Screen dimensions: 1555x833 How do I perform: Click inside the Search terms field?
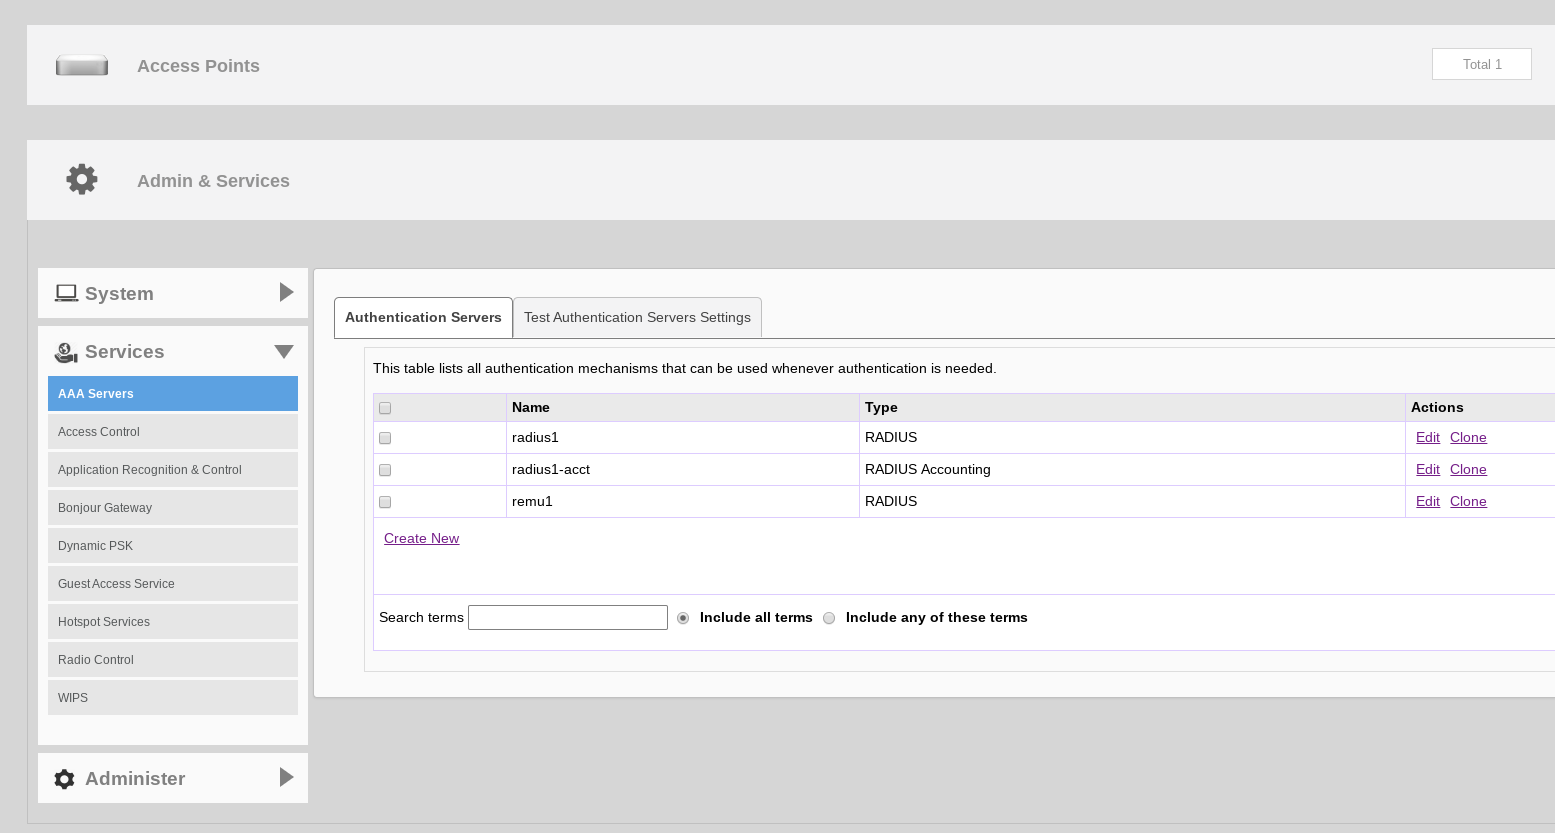point(567,617)
